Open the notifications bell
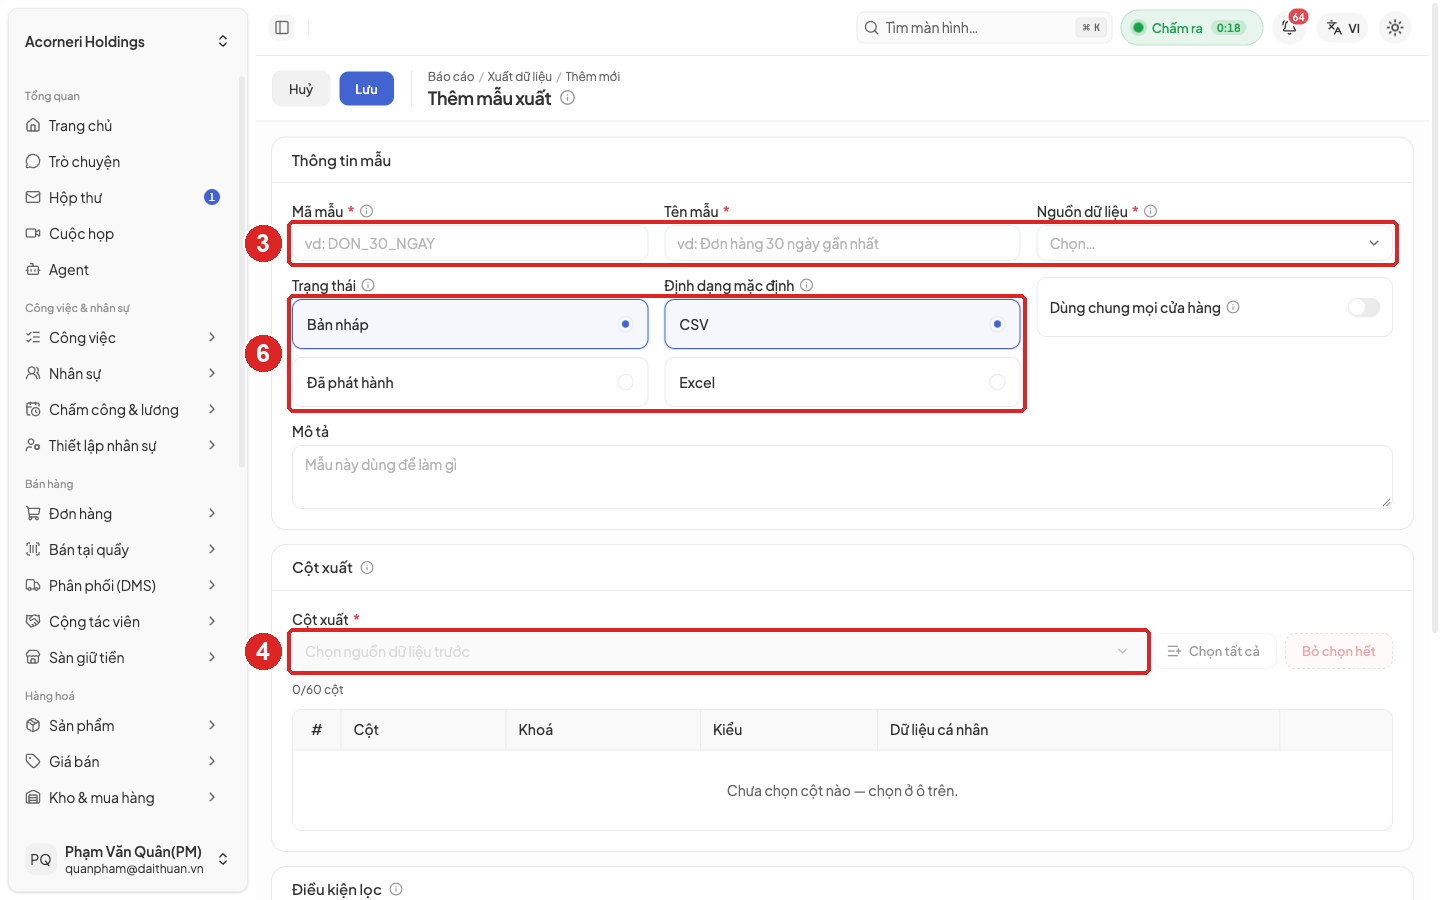Screen dimensions: 1440x900 (1290, 28)
